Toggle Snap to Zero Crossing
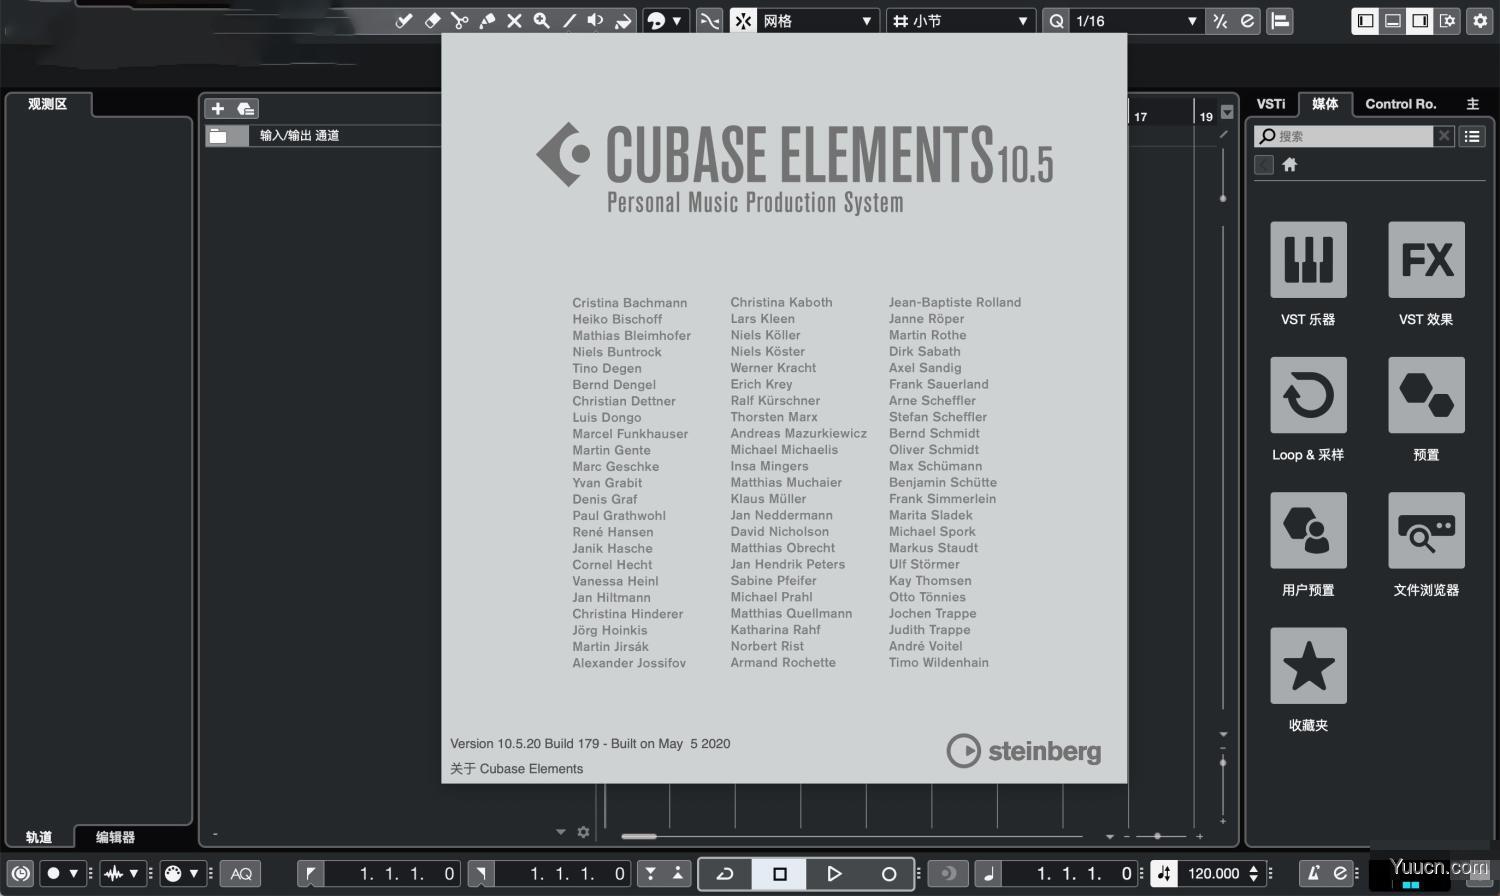This screenshot has width=1500, height=896. click(709, 21)
